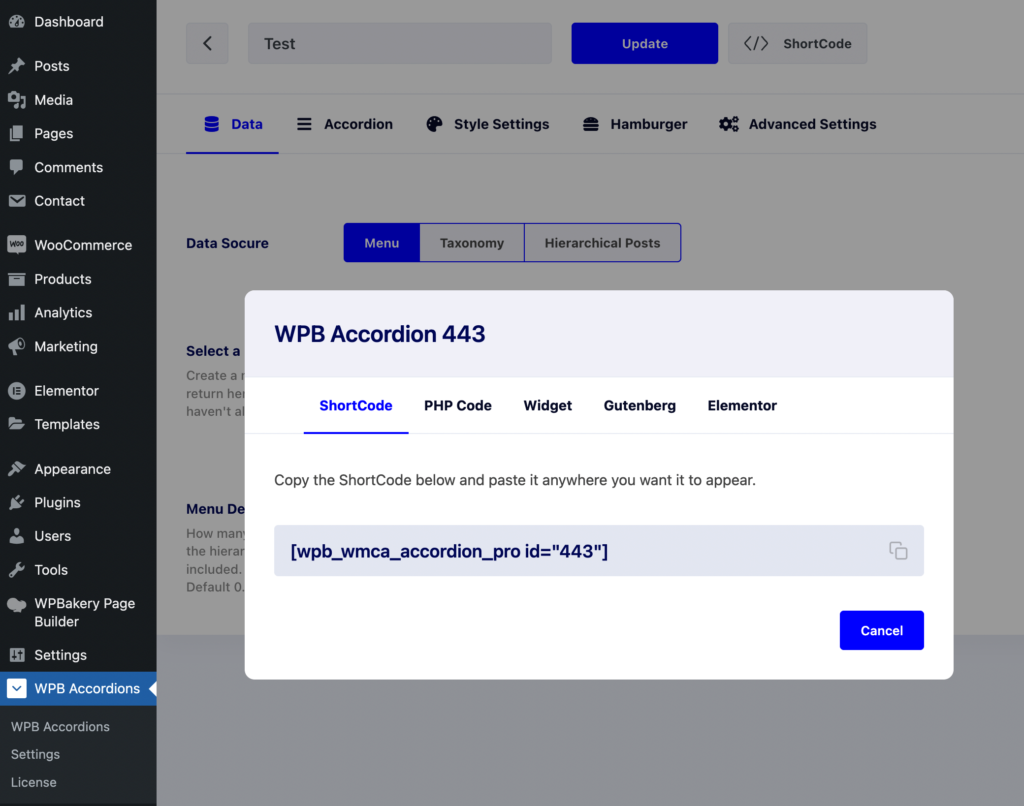Click the Elementor logo icon
The height and width of the screenshot is (806, 1024).
pyautogui.click(x=17, y=391)
